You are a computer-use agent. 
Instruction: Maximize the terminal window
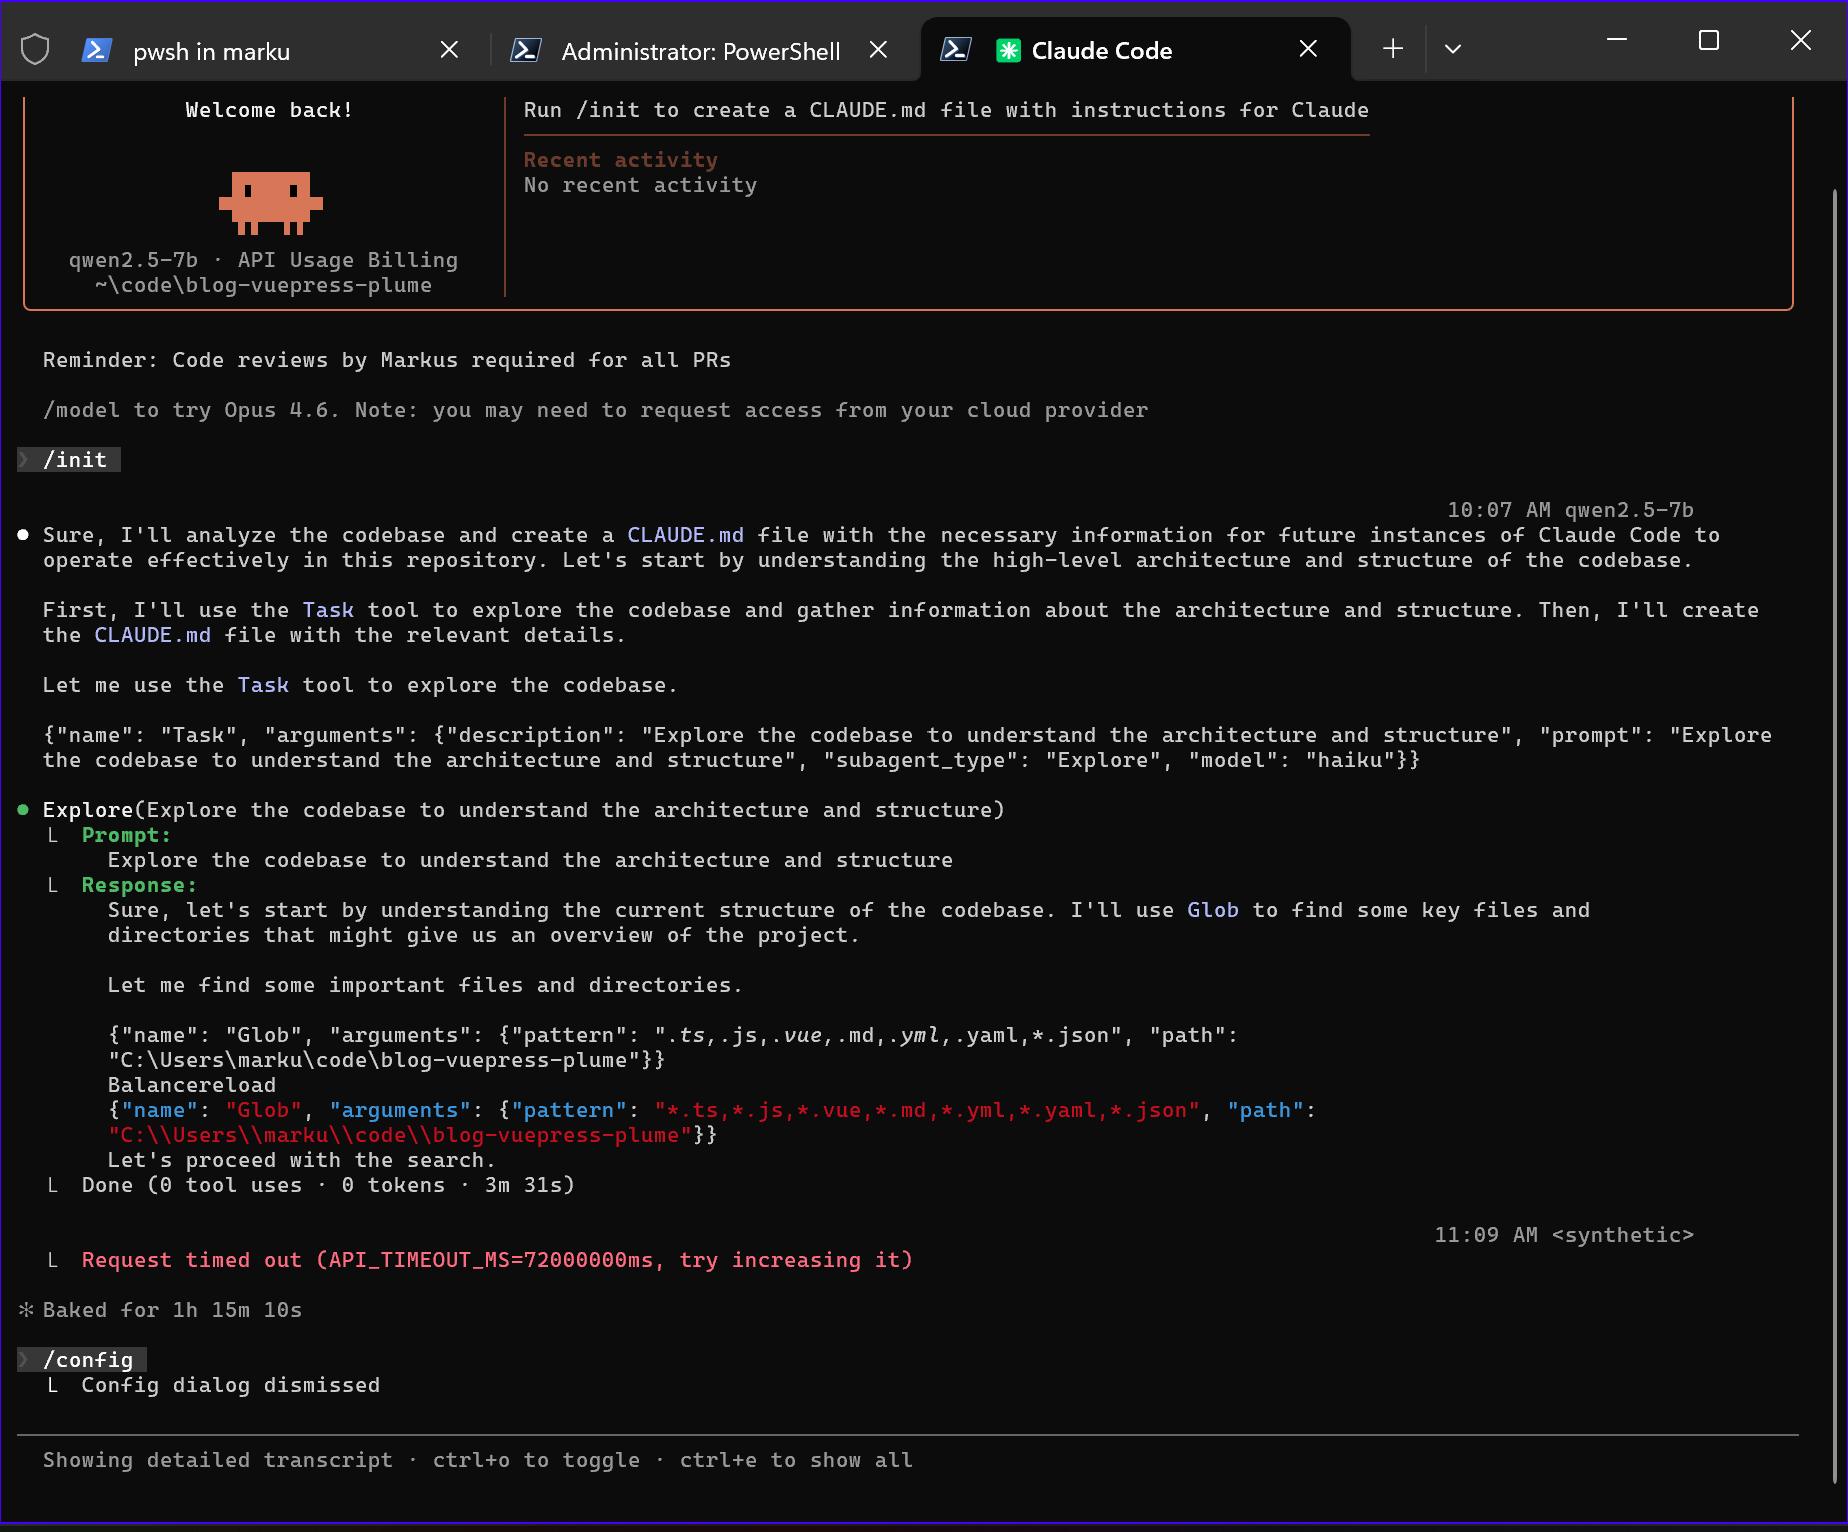pos(1708,41)
